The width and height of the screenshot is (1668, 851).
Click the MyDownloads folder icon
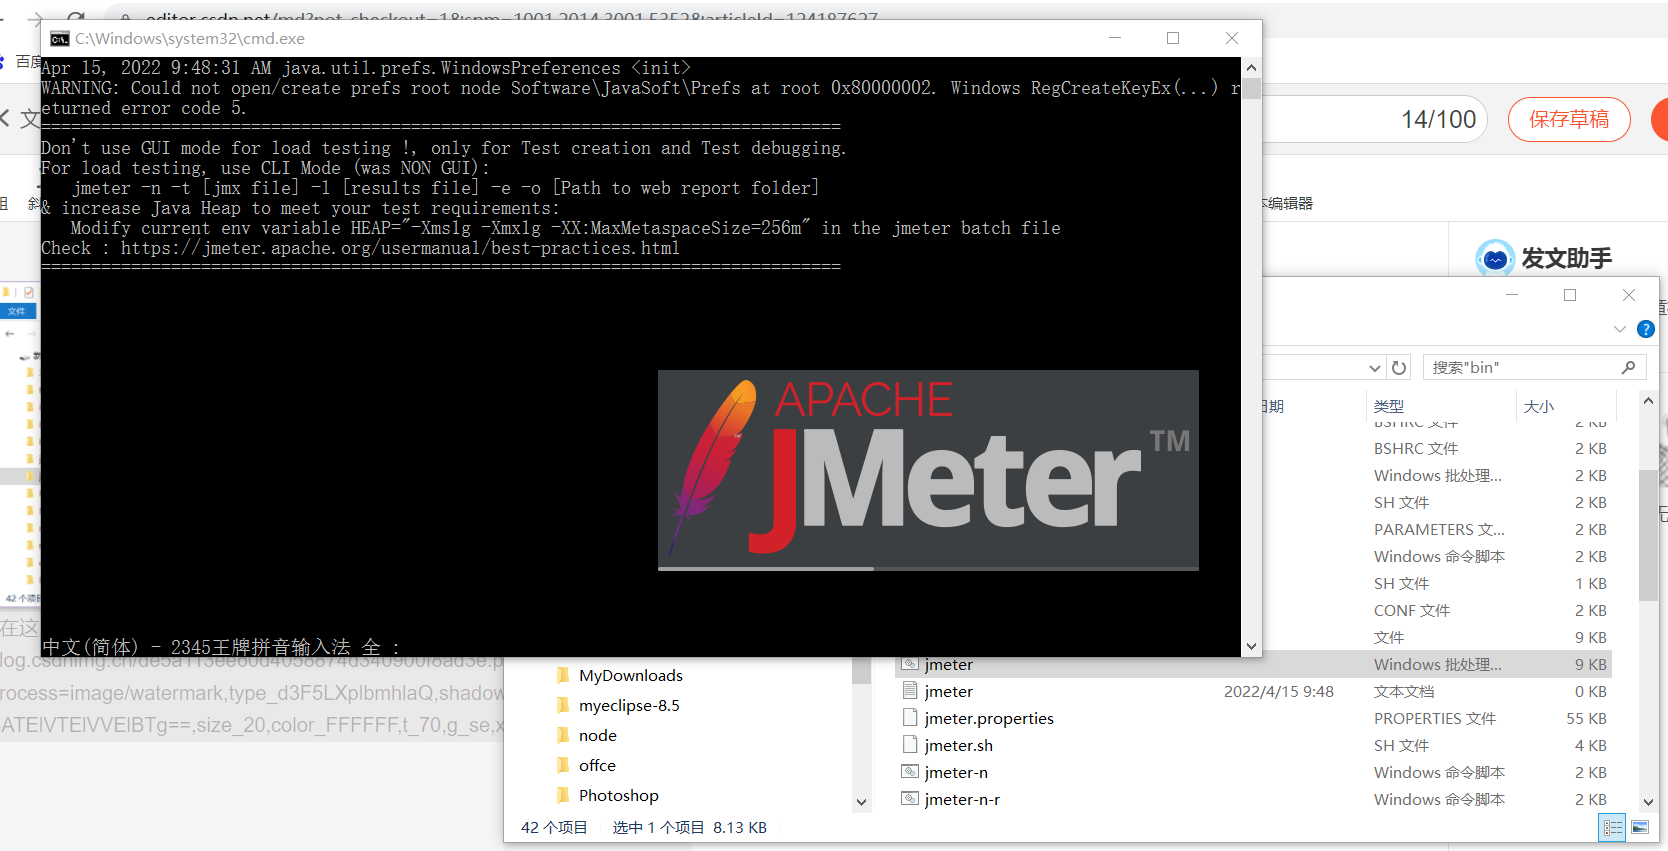(563, 675)
